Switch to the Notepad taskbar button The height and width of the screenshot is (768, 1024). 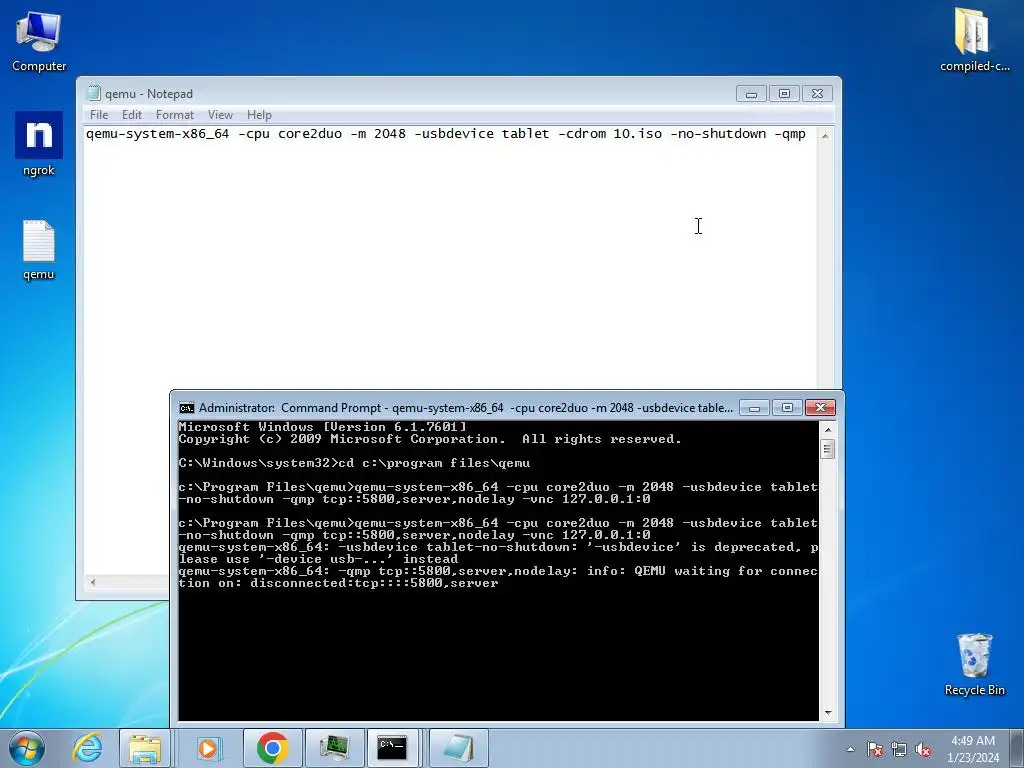[458, 748]
